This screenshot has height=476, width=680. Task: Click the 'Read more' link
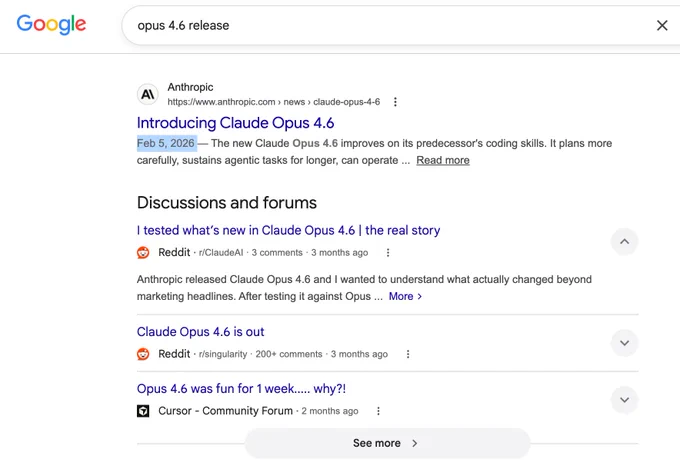pyautogui.click(x=443, y=160)
